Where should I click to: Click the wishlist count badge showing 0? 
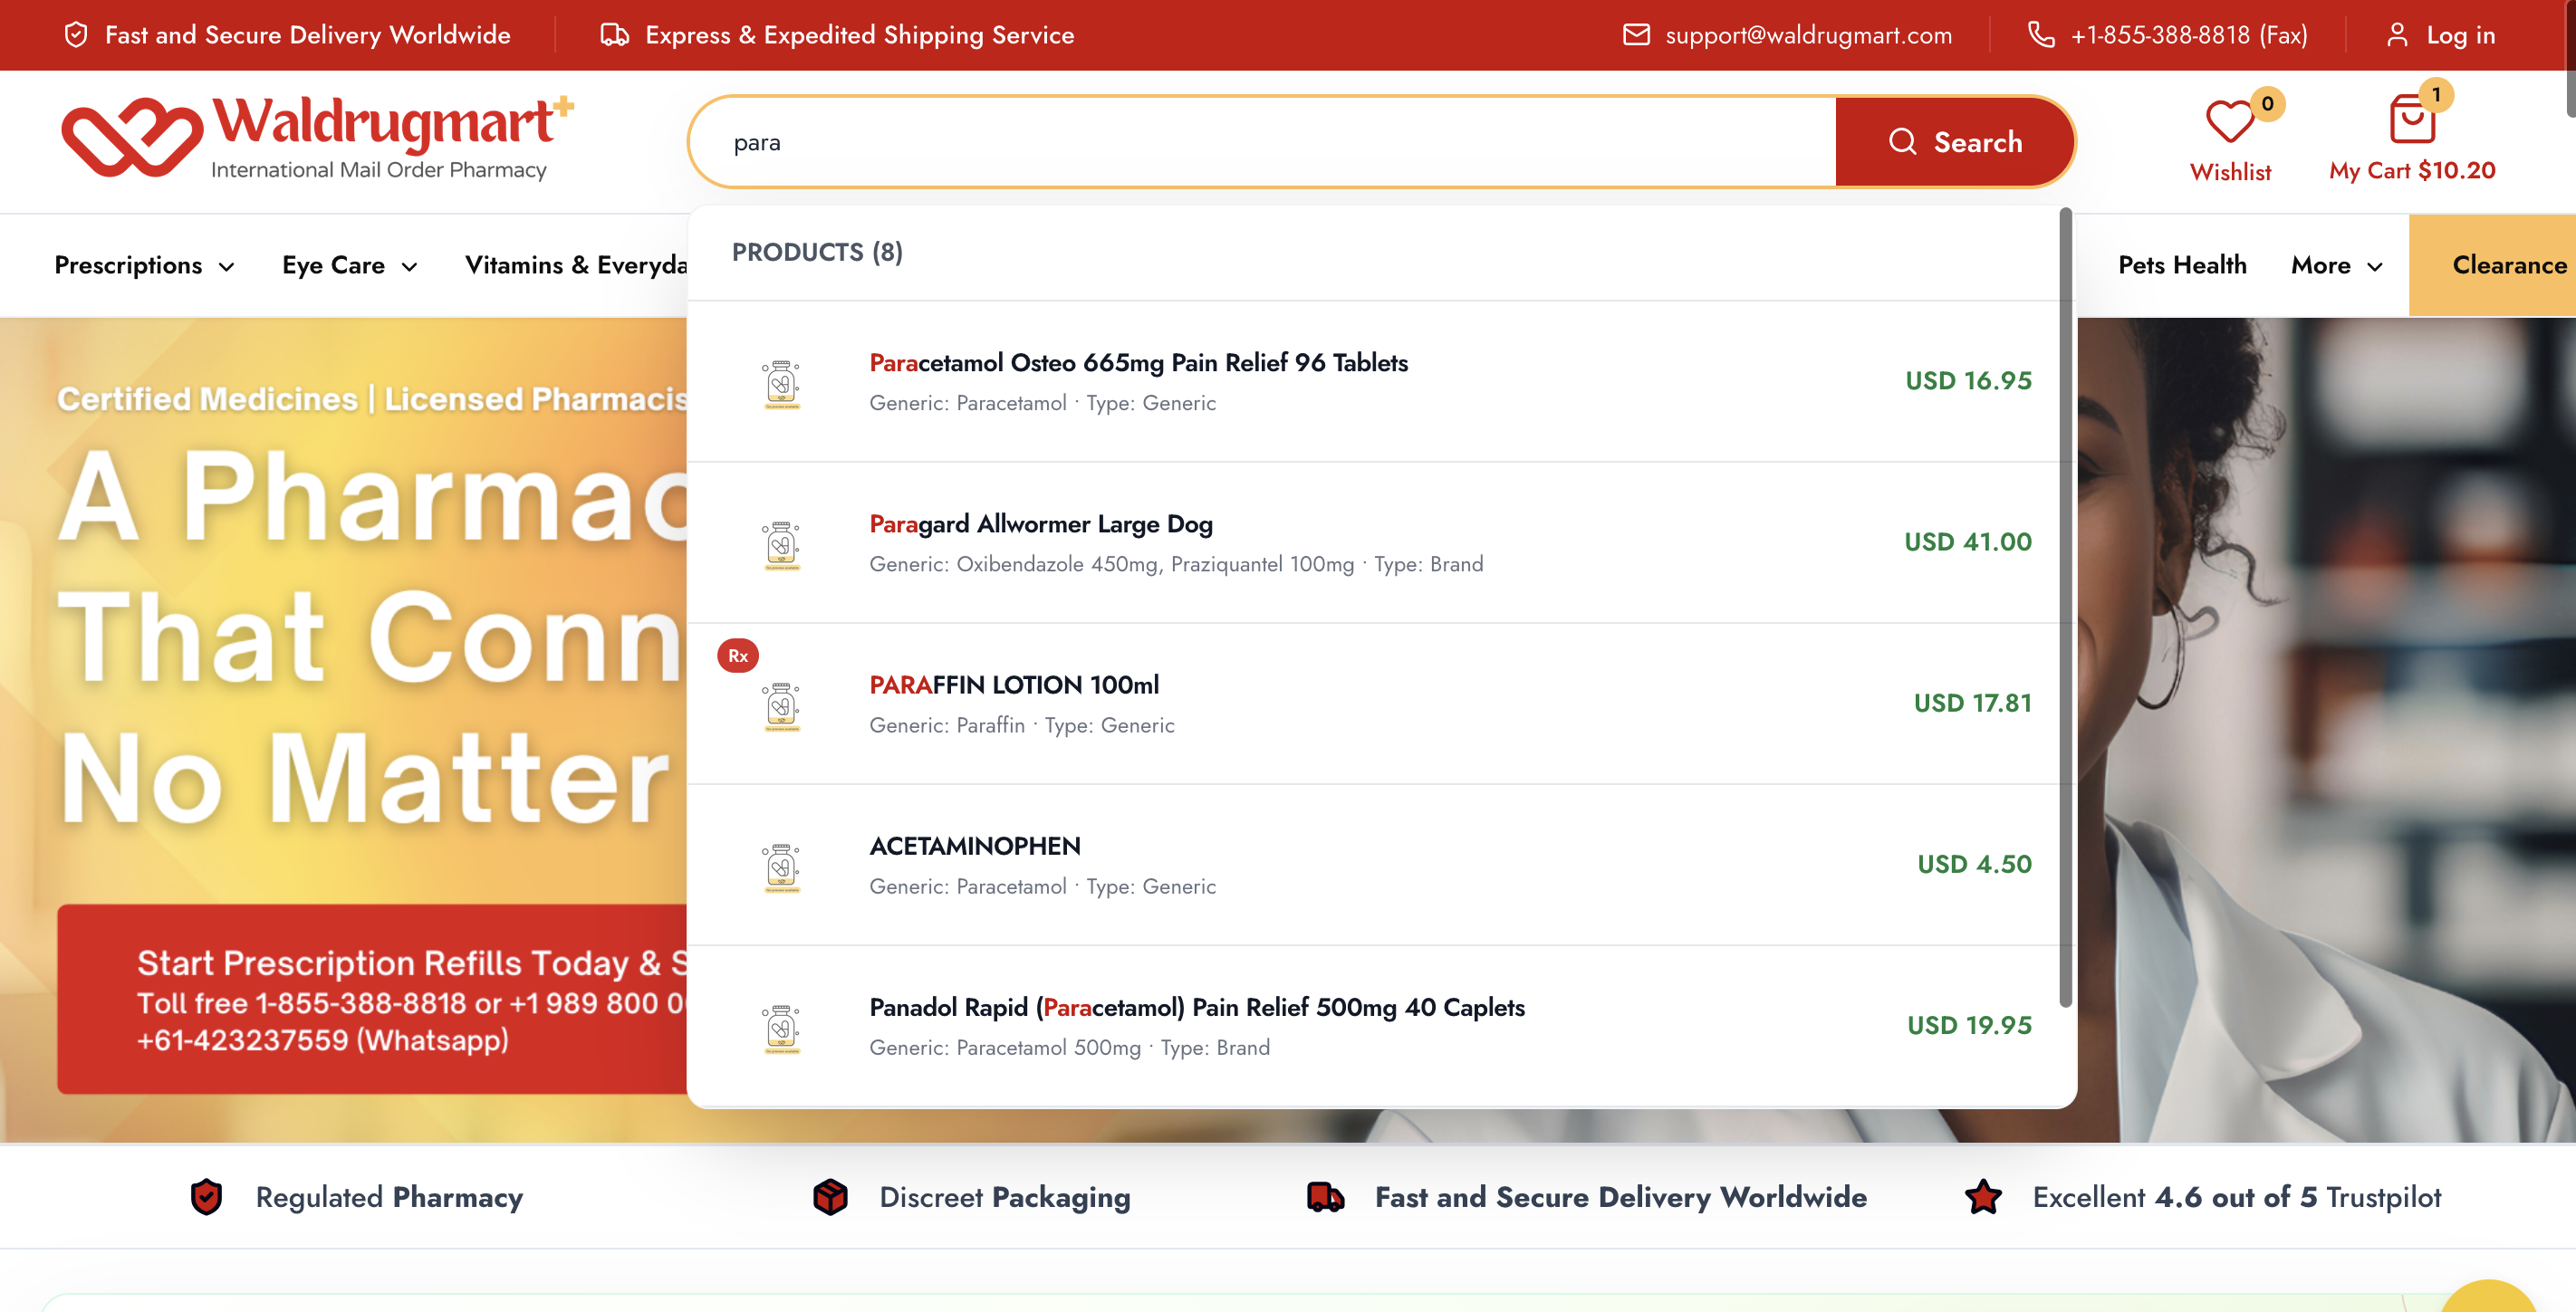[x=2267, y=103]
